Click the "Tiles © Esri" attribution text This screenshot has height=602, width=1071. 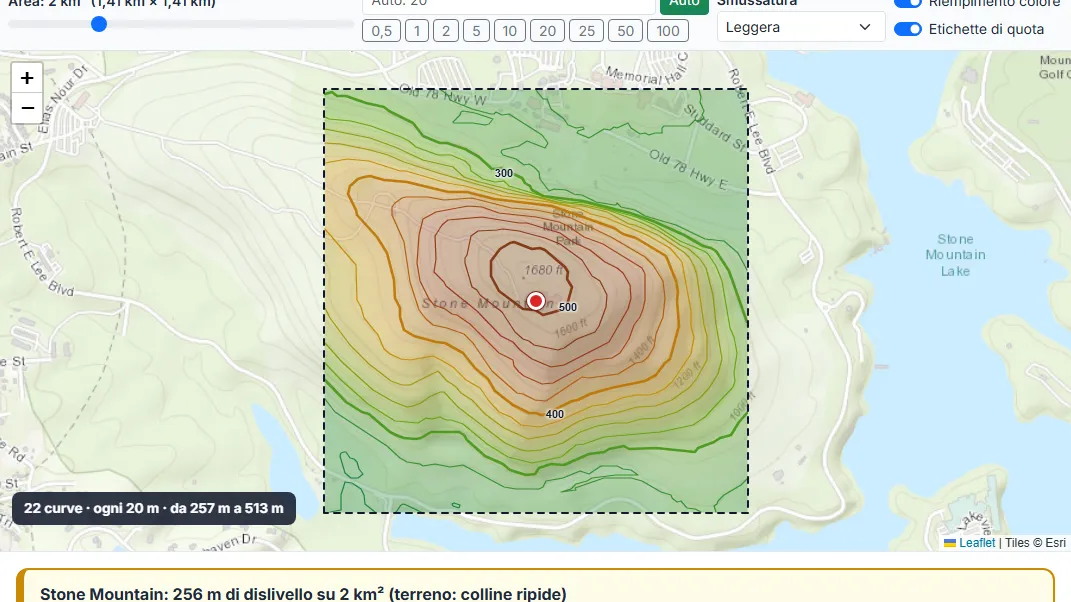click(1035, 543)
